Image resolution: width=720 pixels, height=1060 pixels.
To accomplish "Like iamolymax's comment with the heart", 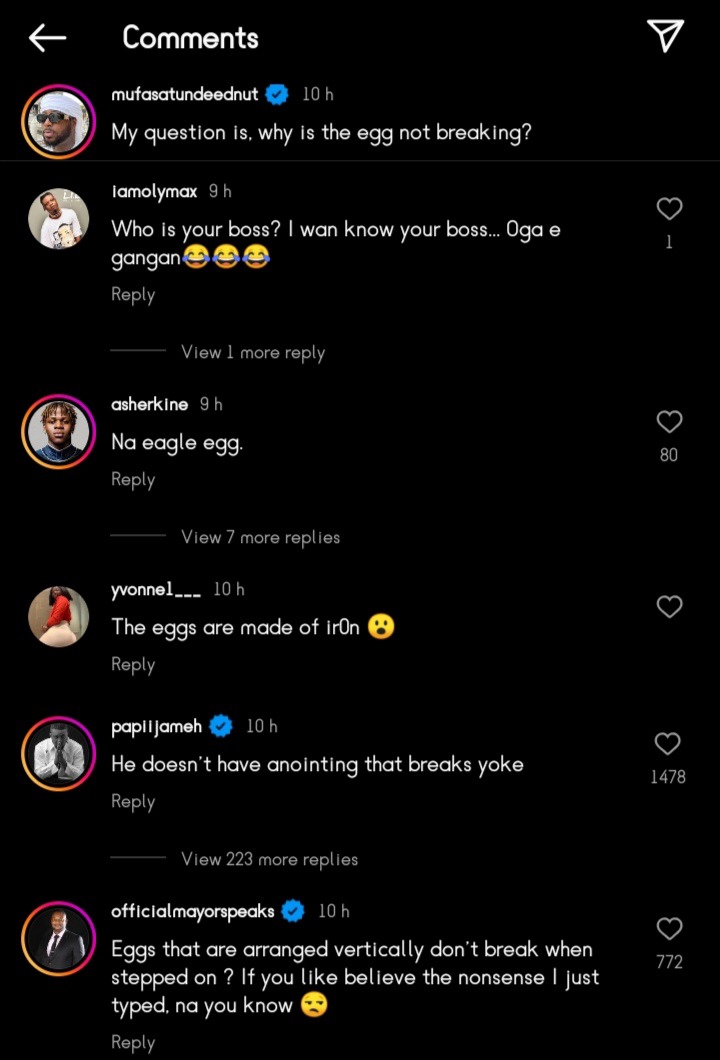I will point(669,209).
